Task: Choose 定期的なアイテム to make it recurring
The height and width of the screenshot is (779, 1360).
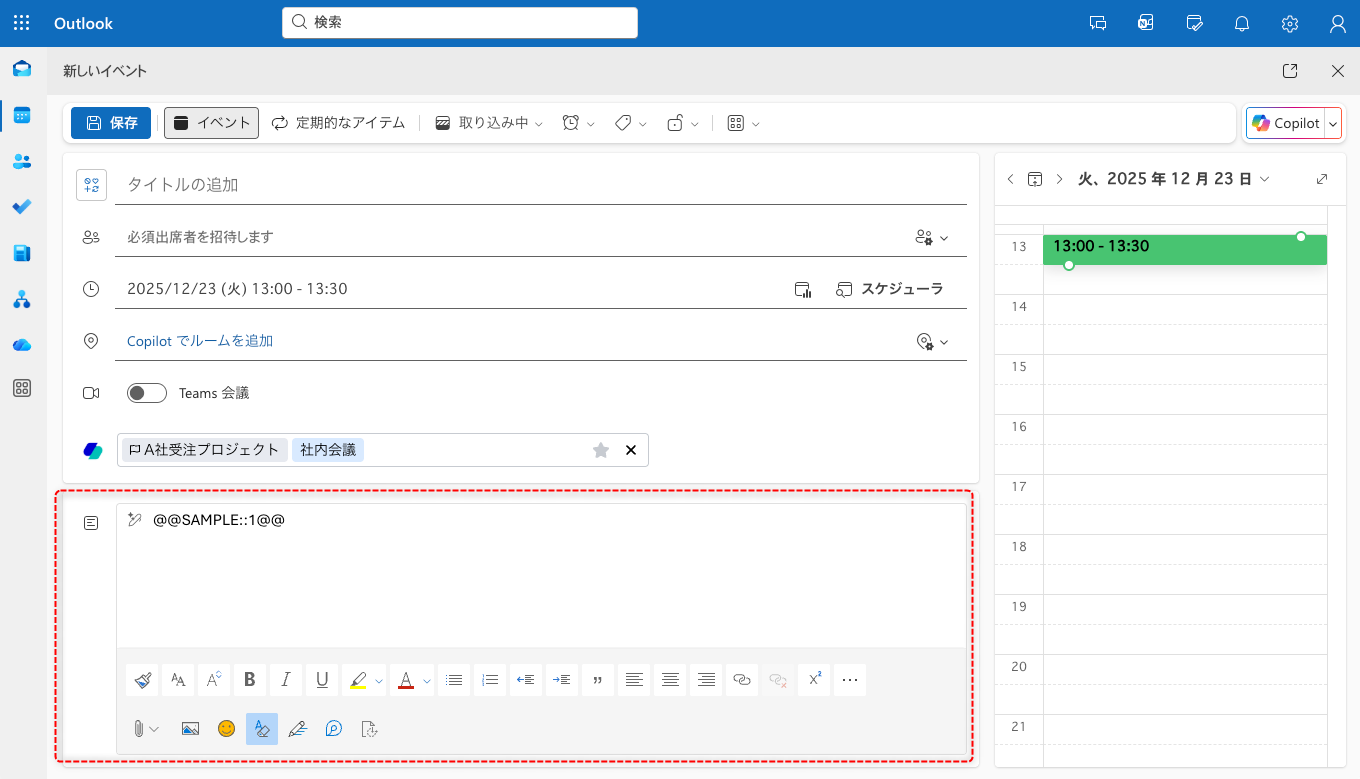Action: 339,123
